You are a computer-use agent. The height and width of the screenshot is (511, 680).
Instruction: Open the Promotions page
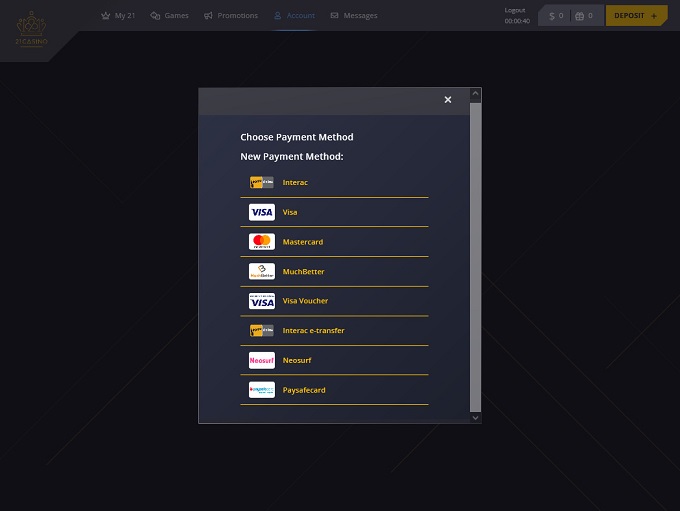231,16
